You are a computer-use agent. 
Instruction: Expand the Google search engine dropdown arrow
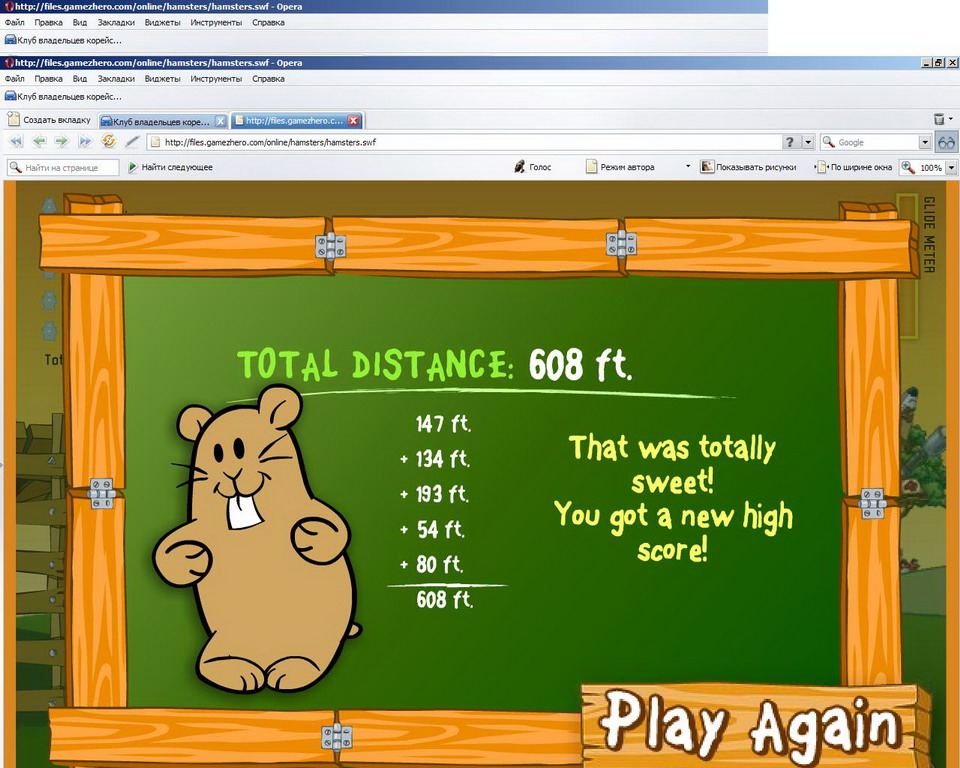(x=925, y=142)
